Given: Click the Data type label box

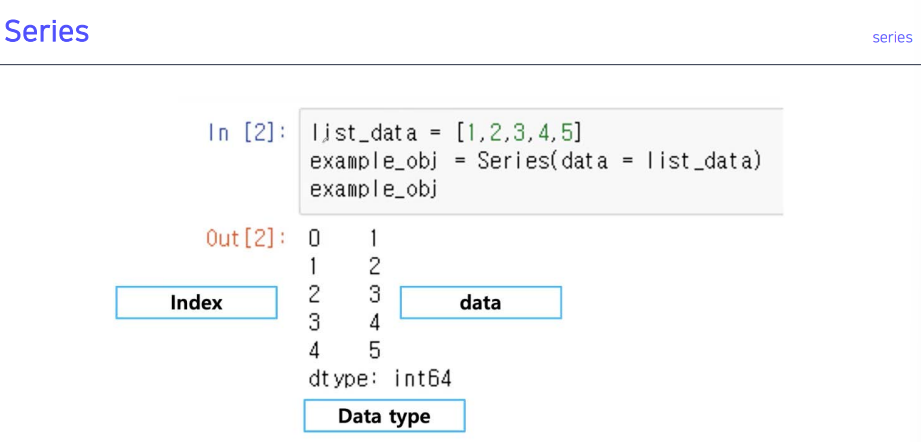Looking at the screenshot, I should click(384, 416).
